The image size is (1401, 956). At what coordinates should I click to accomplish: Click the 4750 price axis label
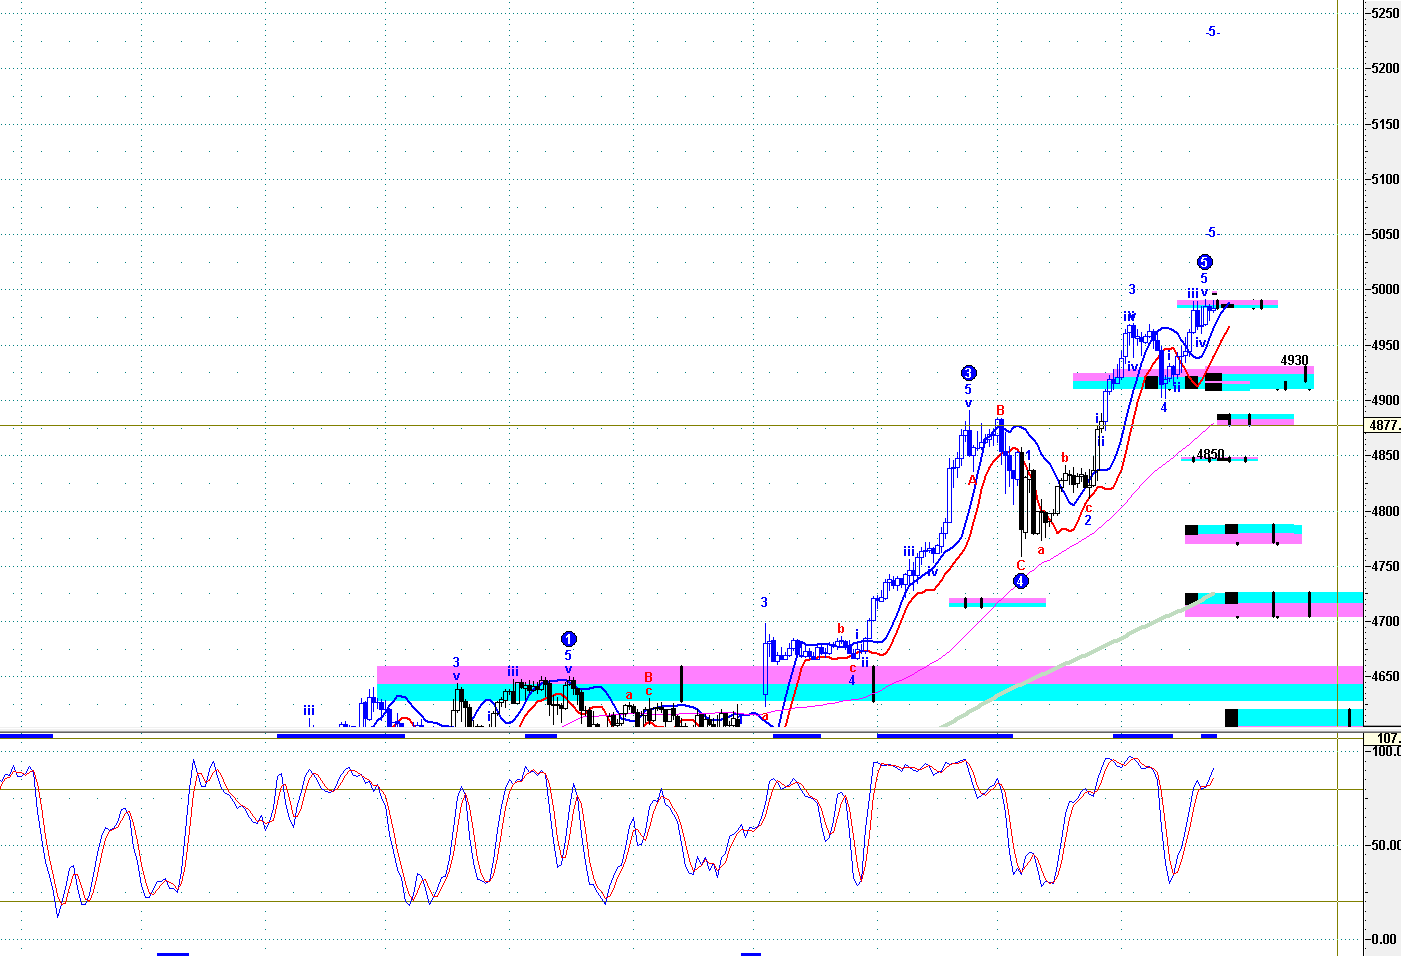click(1385, 567)
